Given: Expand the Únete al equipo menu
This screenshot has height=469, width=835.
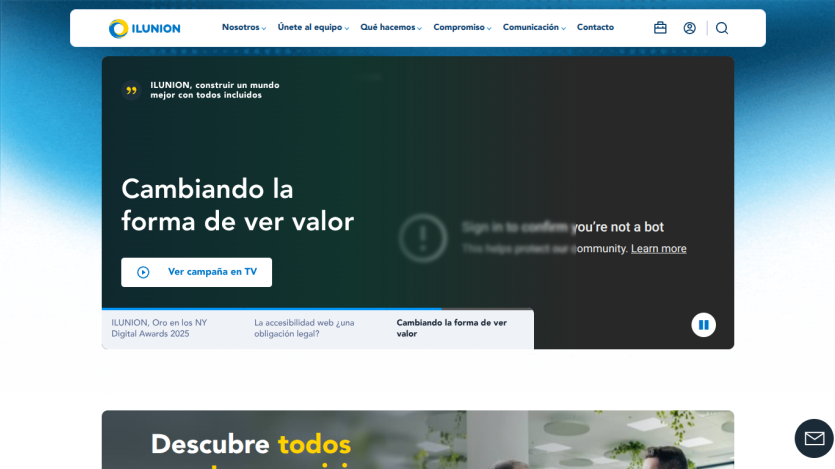Looking at the screenshot, I should click(x=313, y=27).
